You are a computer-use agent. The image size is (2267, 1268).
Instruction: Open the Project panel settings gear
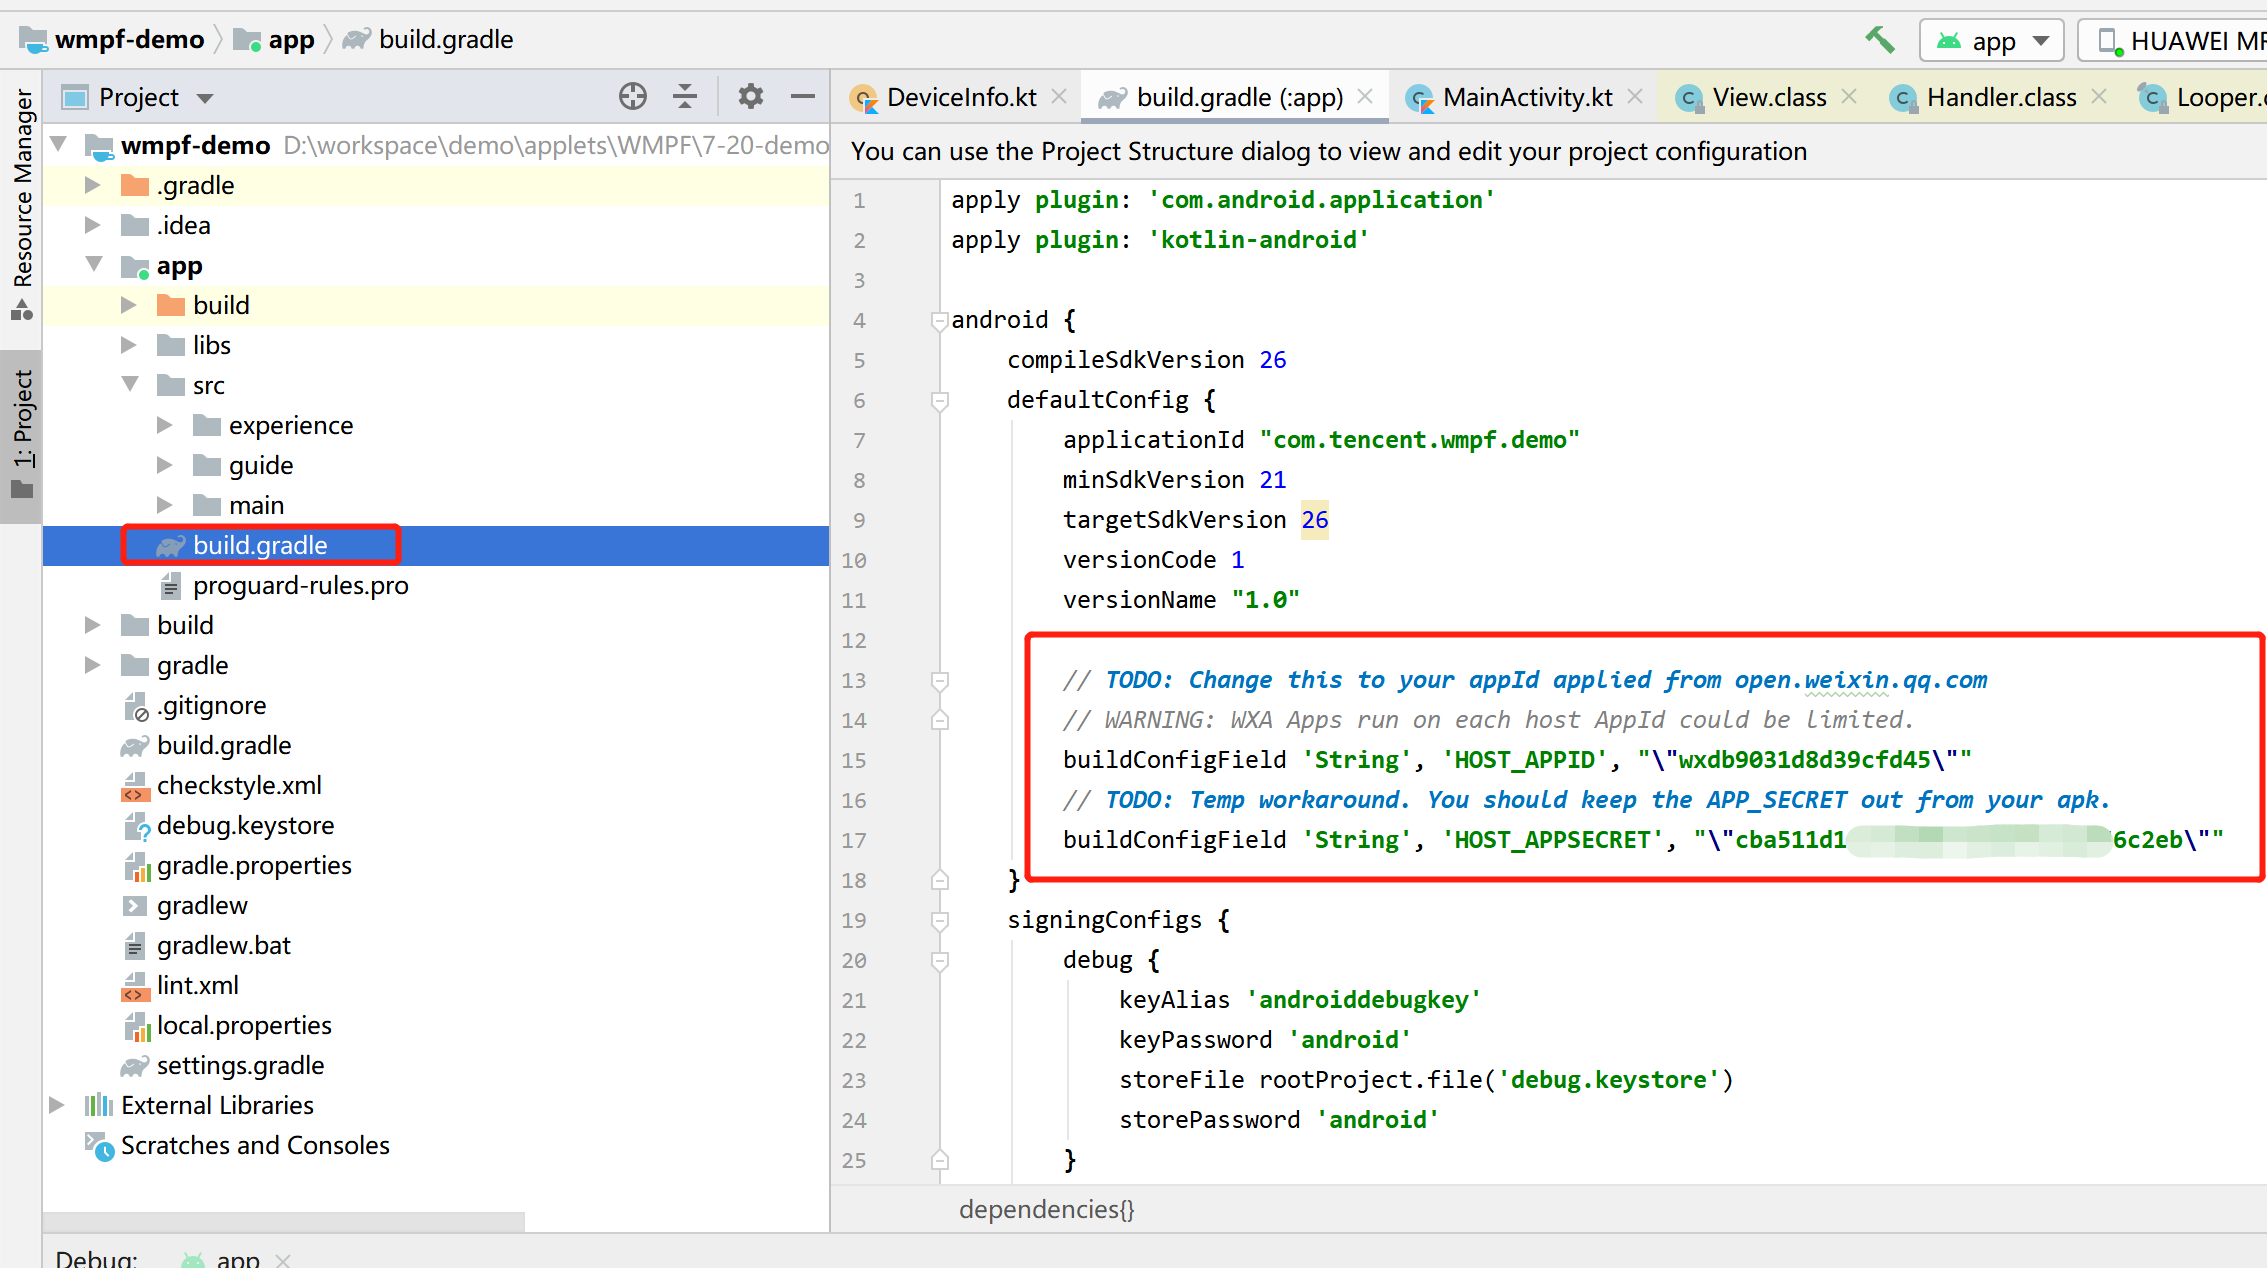tap(750, 97)
